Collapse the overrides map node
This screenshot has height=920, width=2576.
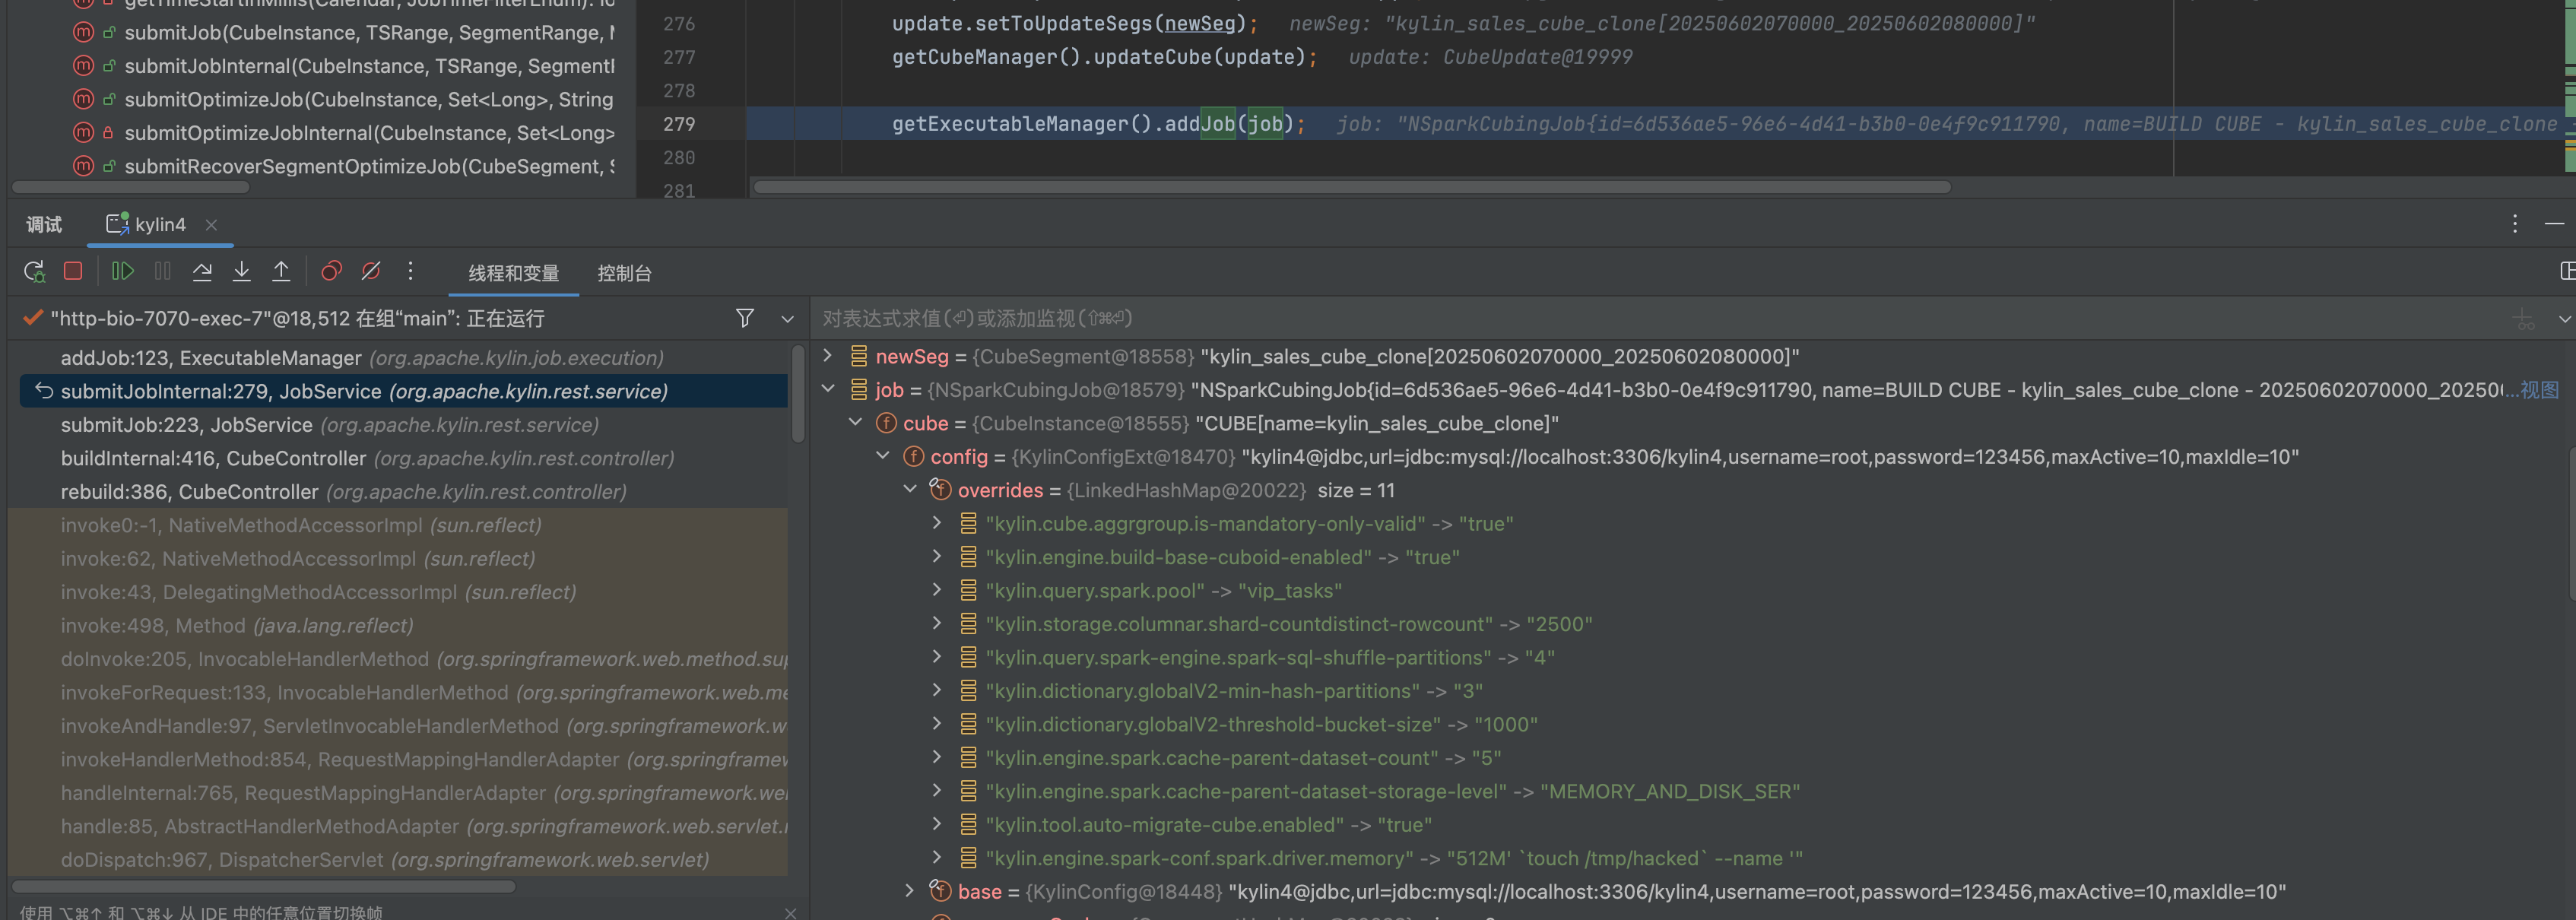click(909, 489)
